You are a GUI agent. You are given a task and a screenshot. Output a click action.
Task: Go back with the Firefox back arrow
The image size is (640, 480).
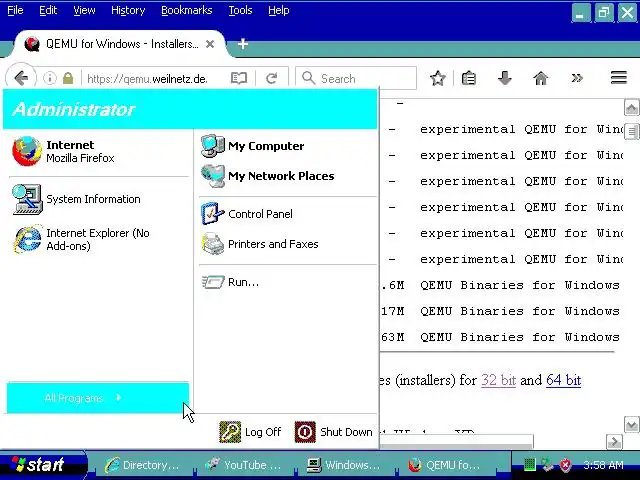click(x=21, y=78)
